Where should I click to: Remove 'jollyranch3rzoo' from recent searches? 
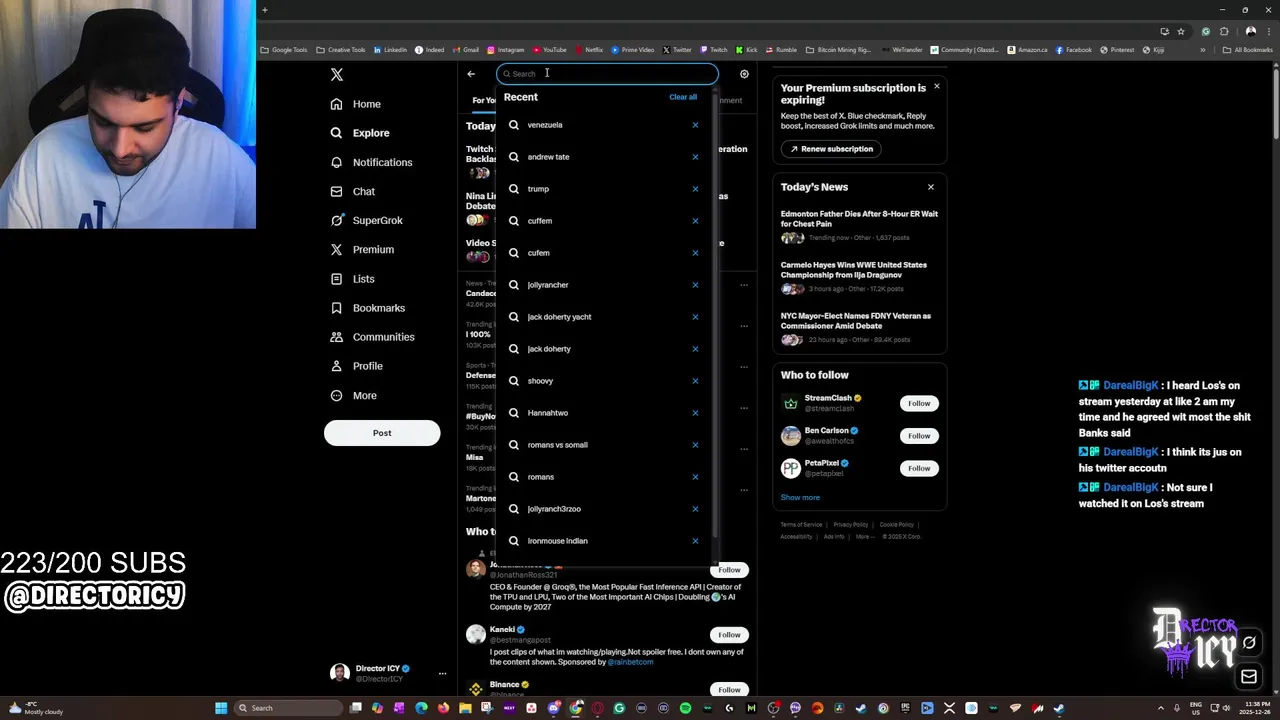695,509
